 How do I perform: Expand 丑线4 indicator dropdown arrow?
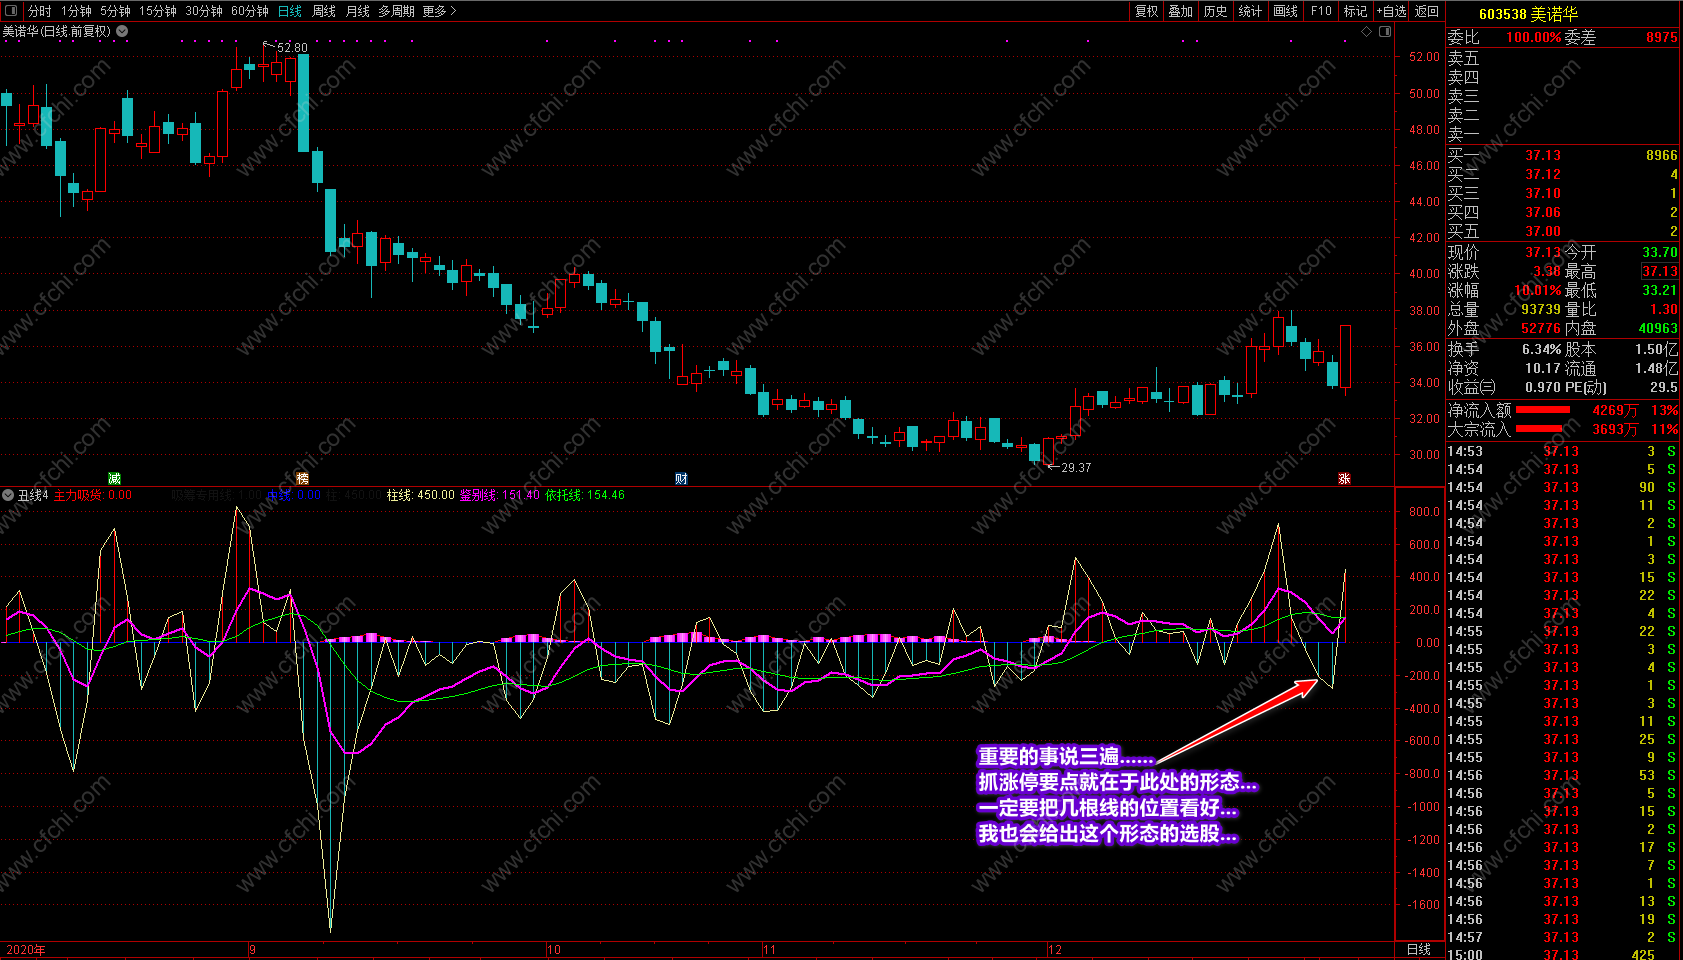click(8, 495)
